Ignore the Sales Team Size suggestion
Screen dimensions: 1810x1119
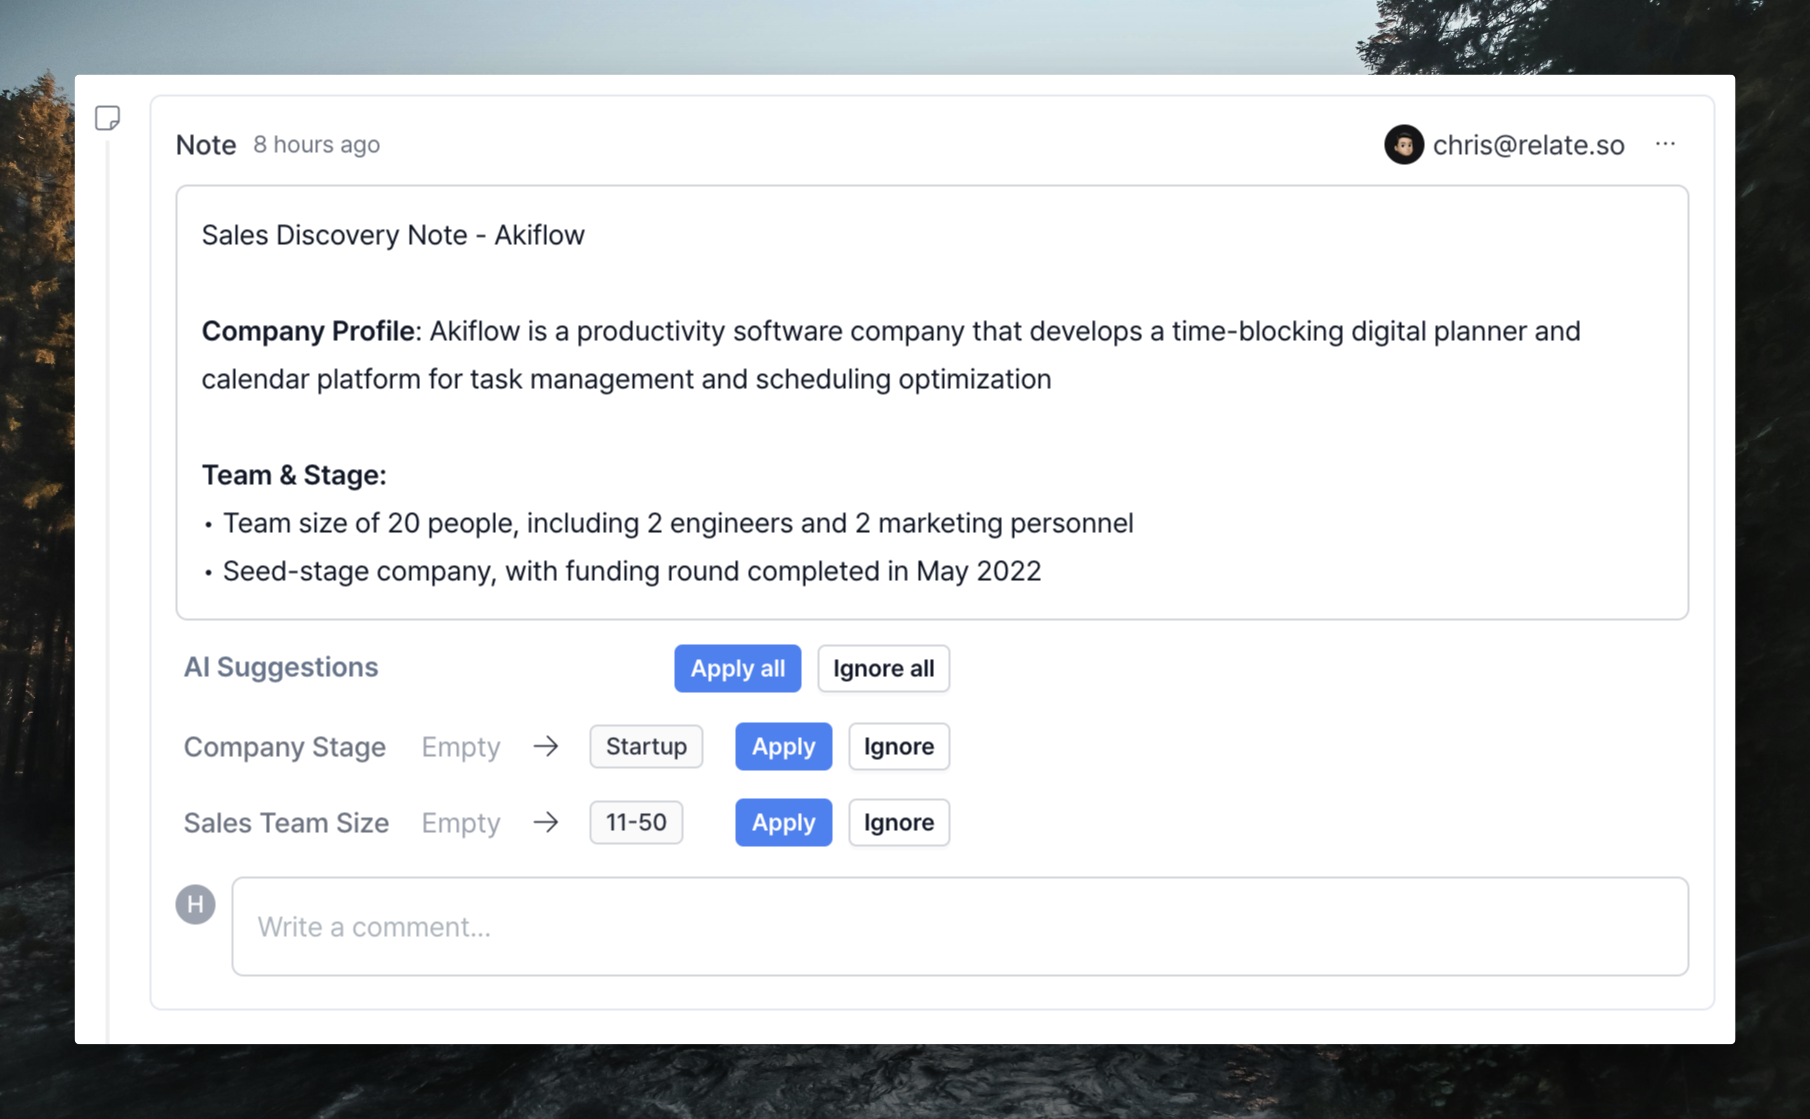(899, 822)
